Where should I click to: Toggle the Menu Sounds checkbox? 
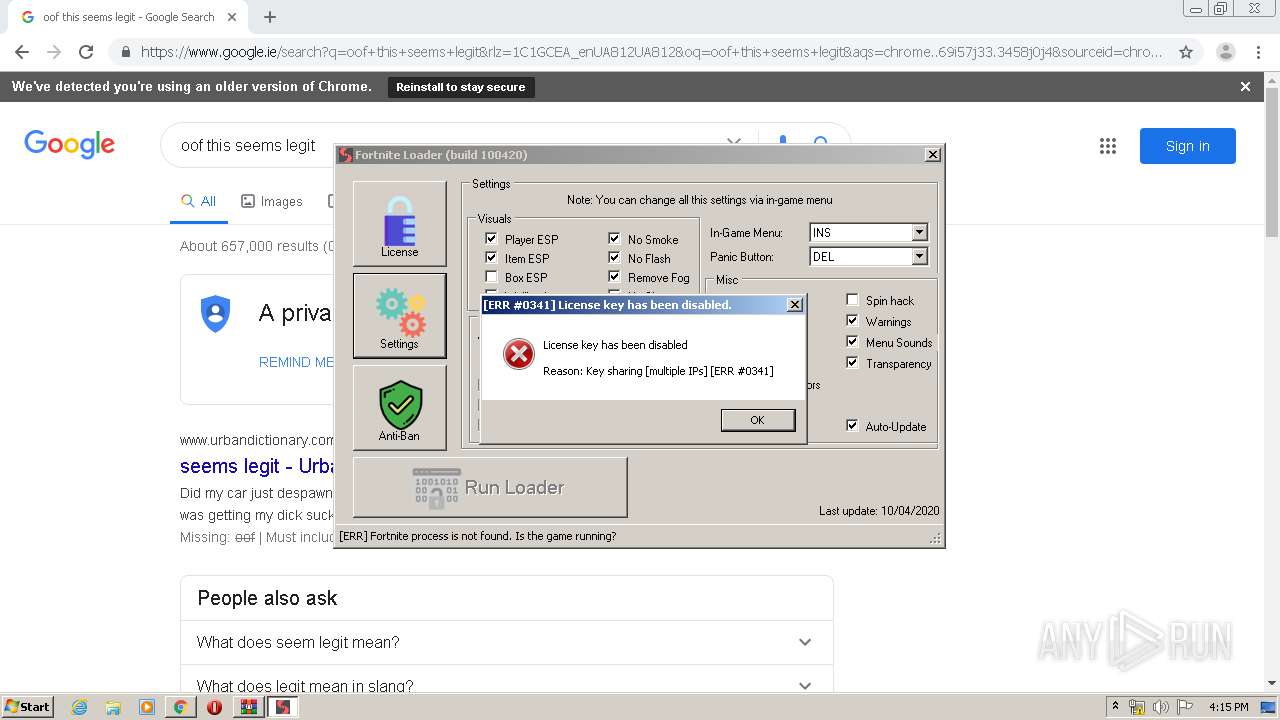point(852,342)
